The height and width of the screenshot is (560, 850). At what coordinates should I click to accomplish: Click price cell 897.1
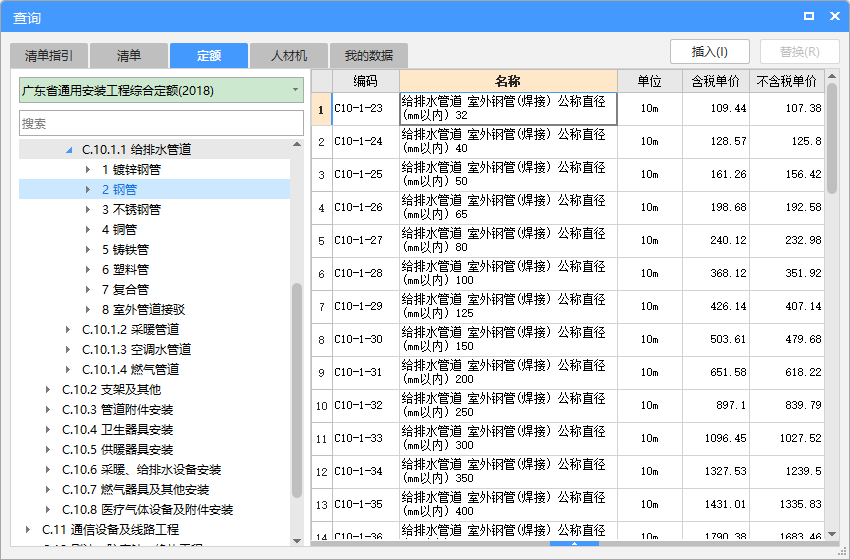coord(716,405)
